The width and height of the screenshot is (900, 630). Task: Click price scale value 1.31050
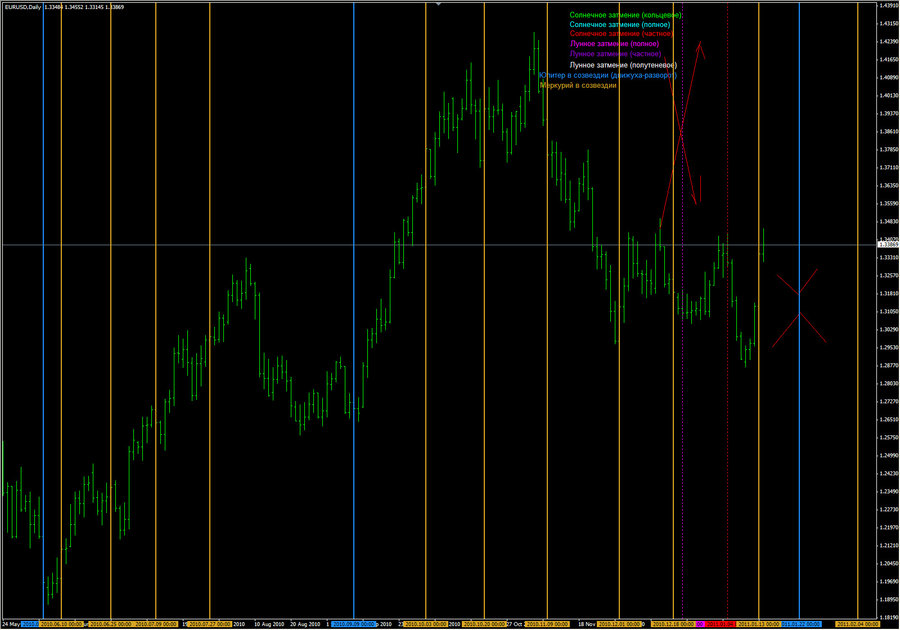(889, 312)
